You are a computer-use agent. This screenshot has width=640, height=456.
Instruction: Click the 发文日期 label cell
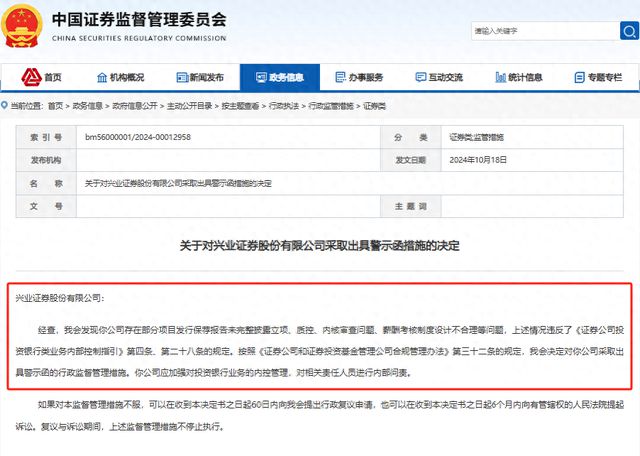point(411,160)
